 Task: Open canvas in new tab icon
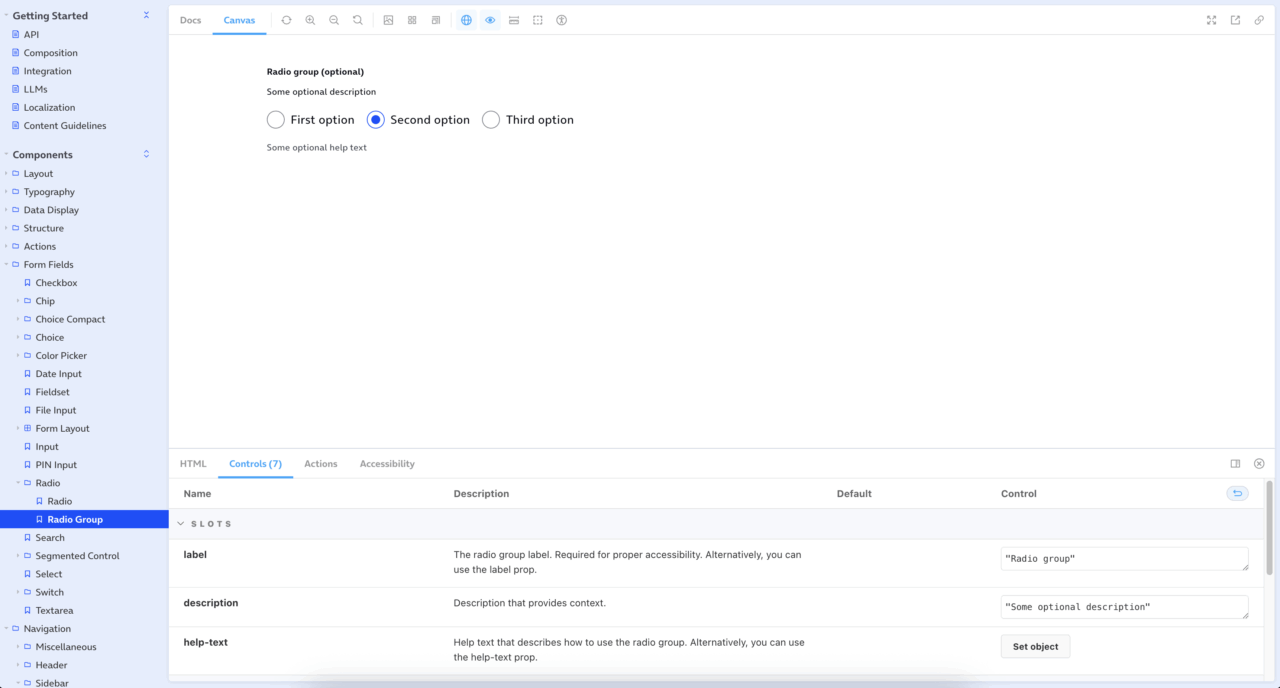point(1235,20)
